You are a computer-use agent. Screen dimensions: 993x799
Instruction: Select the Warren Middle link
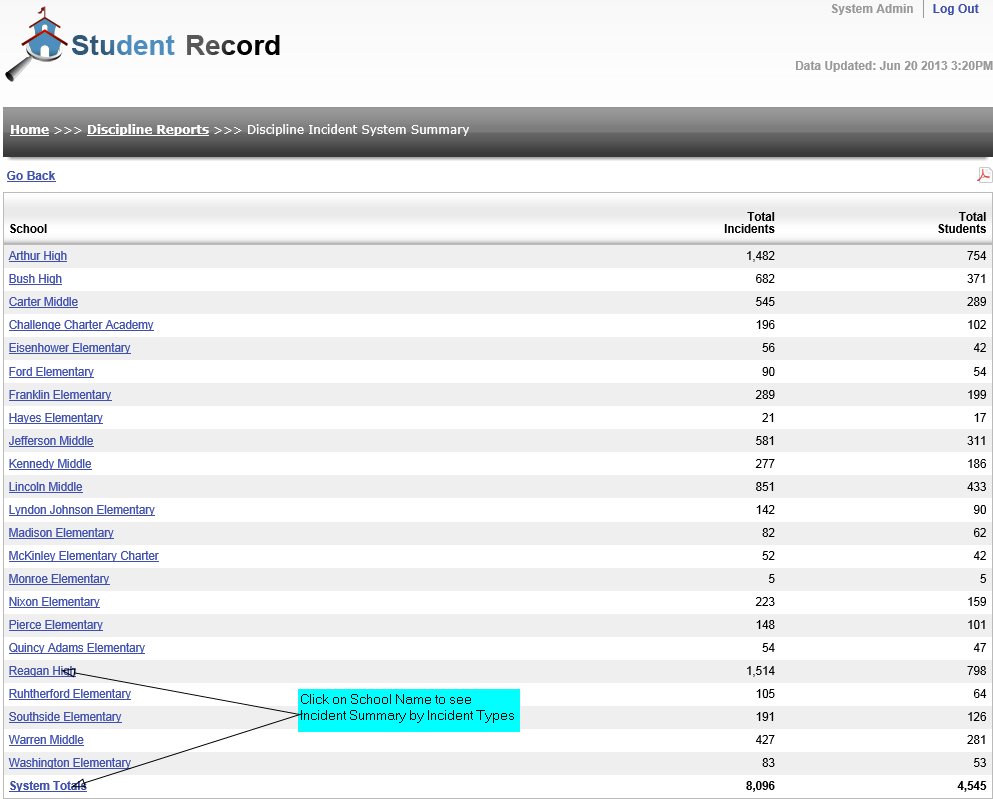coord(46,739)
